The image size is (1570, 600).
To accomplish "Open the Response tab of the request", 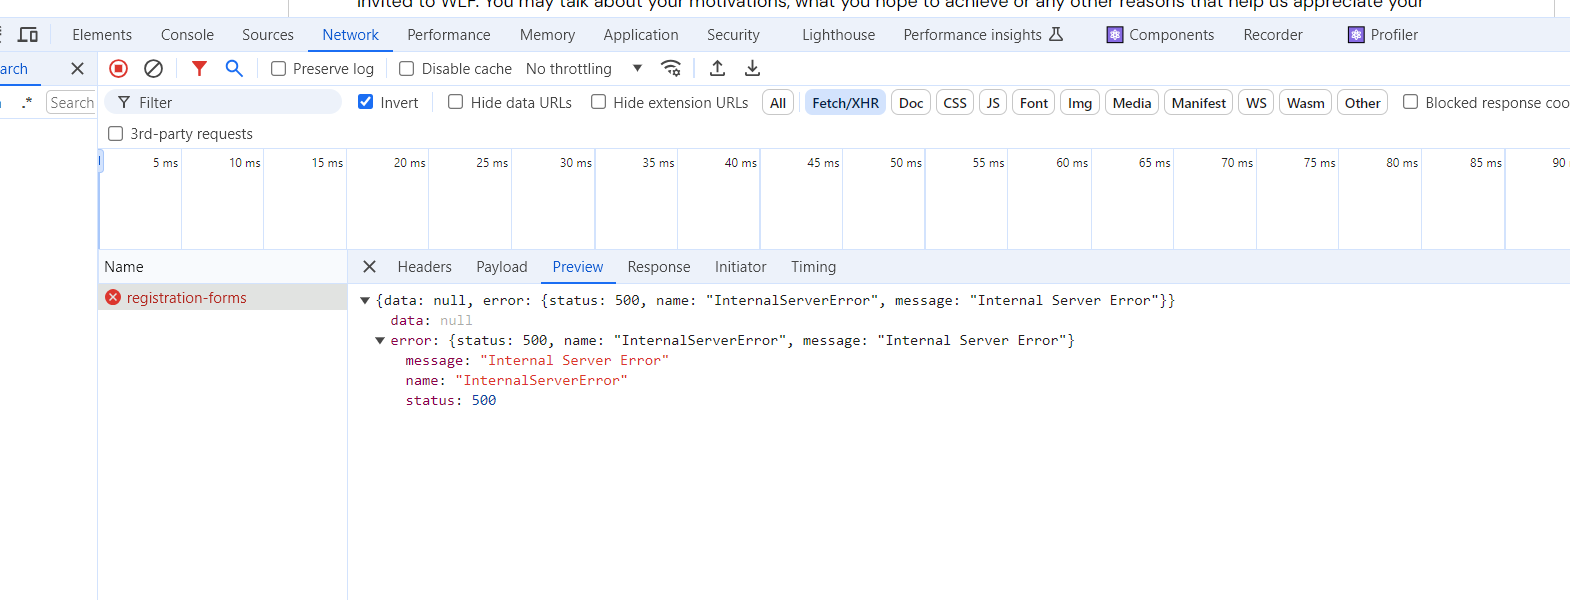I will click(x=658, y=267).
